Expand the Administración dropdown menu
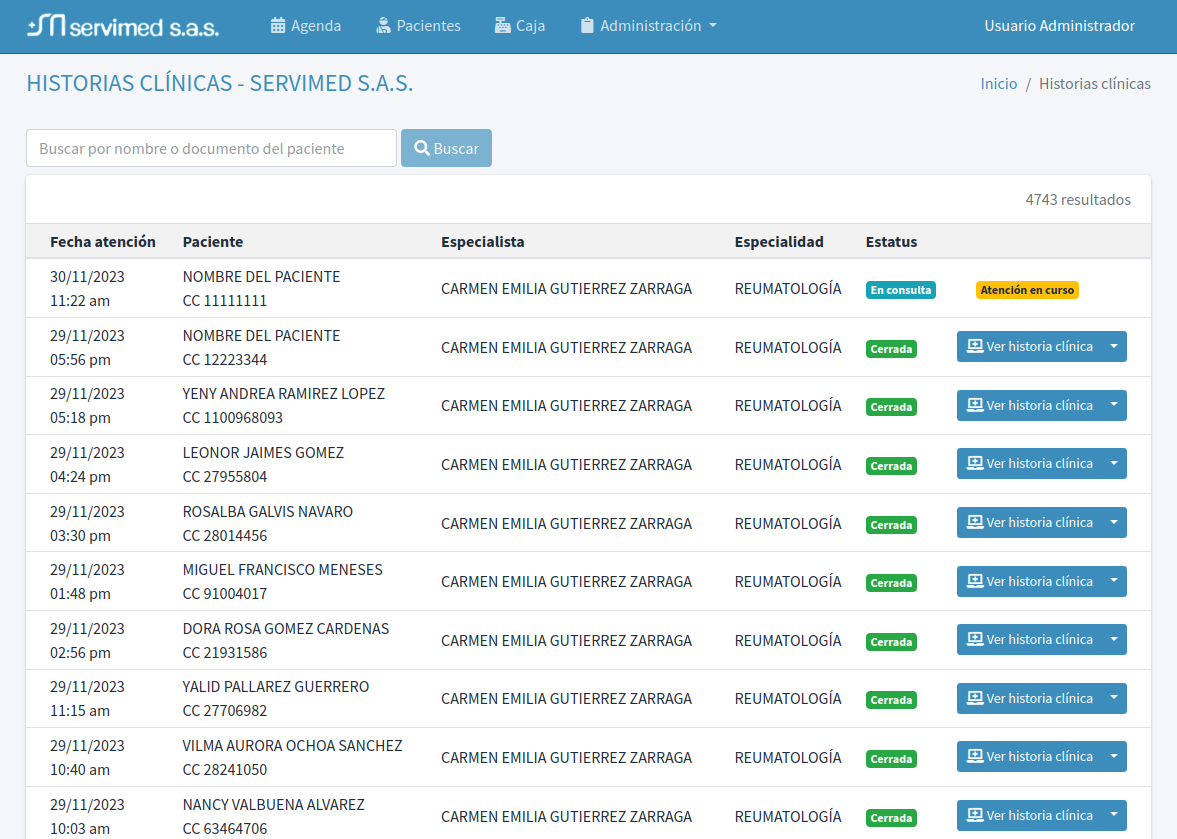 click(x=712, y=26)
